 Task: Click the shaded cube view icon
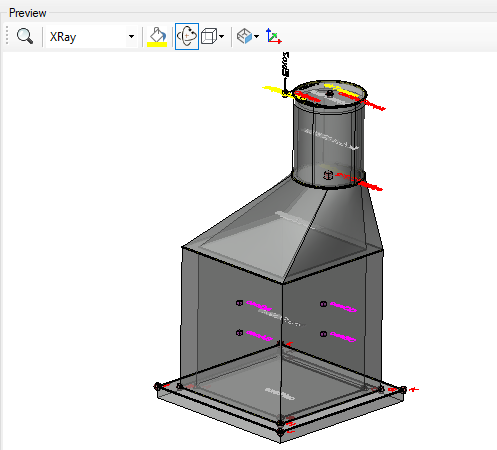pos(244,36)
